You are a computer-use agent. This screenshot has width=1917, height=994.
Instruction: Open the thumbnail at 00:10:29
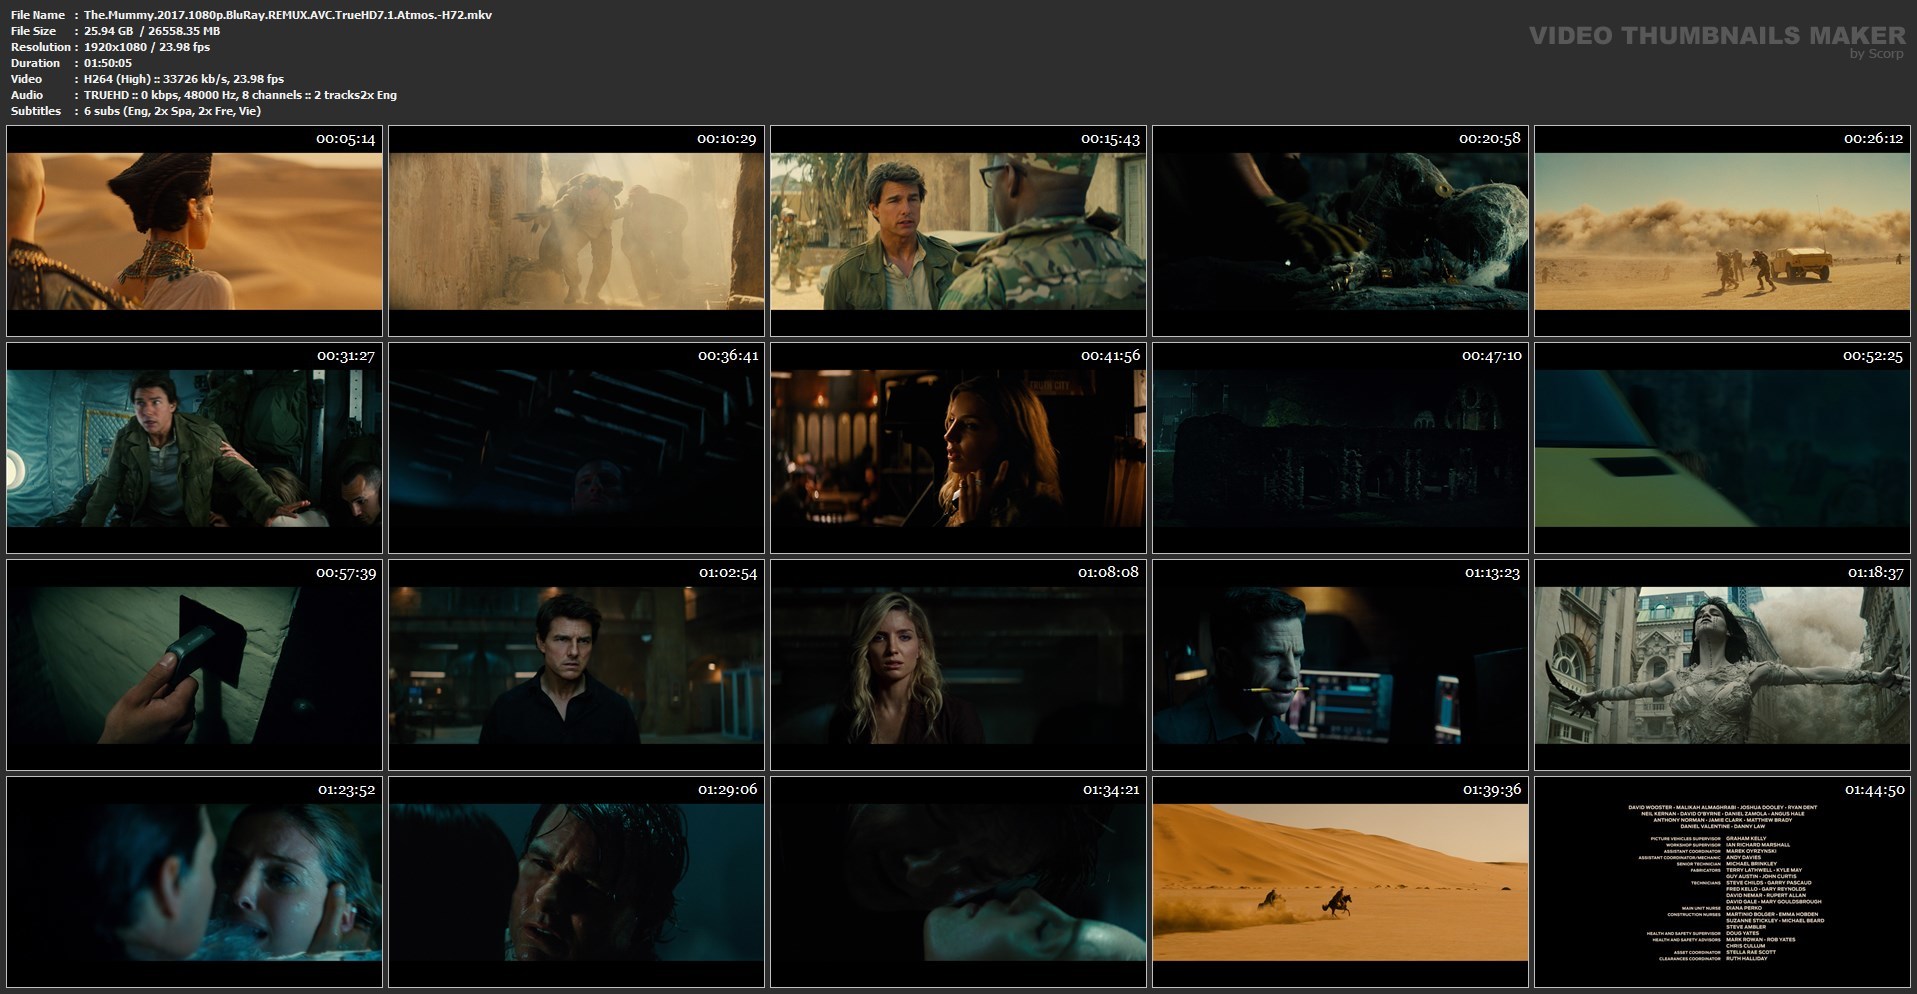(576, 231)
